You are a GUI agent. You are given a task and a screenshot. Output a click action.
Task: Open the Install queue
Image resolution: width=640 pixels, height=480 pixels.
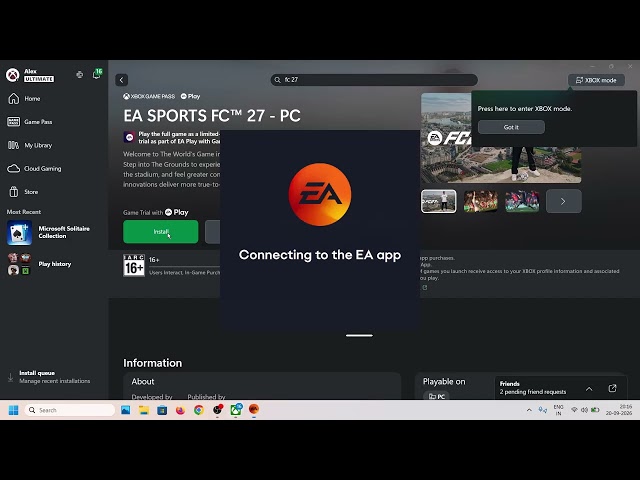tap(54, 377)
